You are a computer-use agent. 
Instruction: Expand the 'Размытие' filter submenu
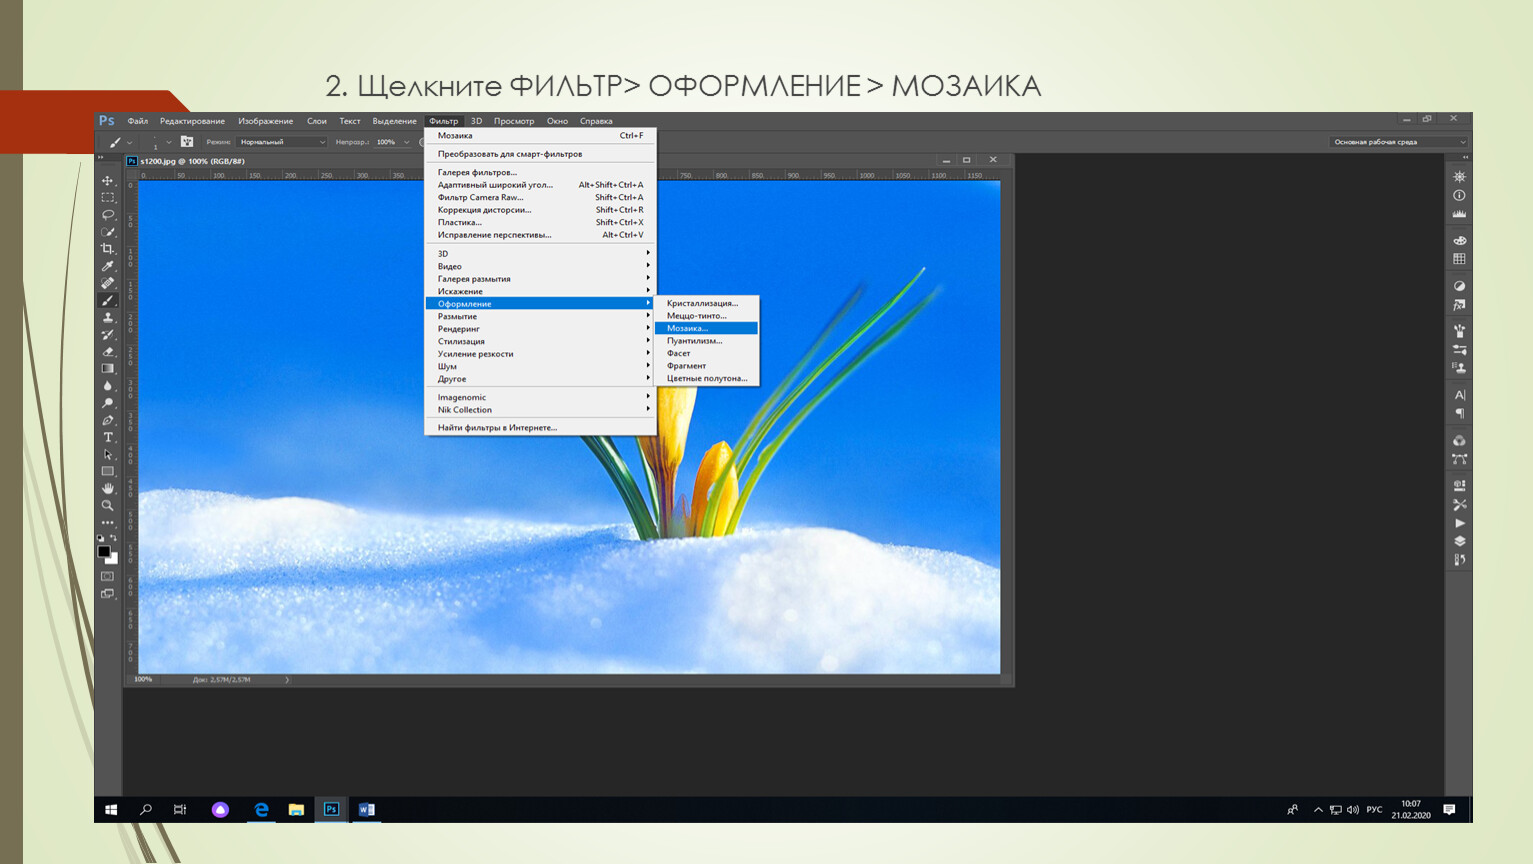[x=540, y=316]
